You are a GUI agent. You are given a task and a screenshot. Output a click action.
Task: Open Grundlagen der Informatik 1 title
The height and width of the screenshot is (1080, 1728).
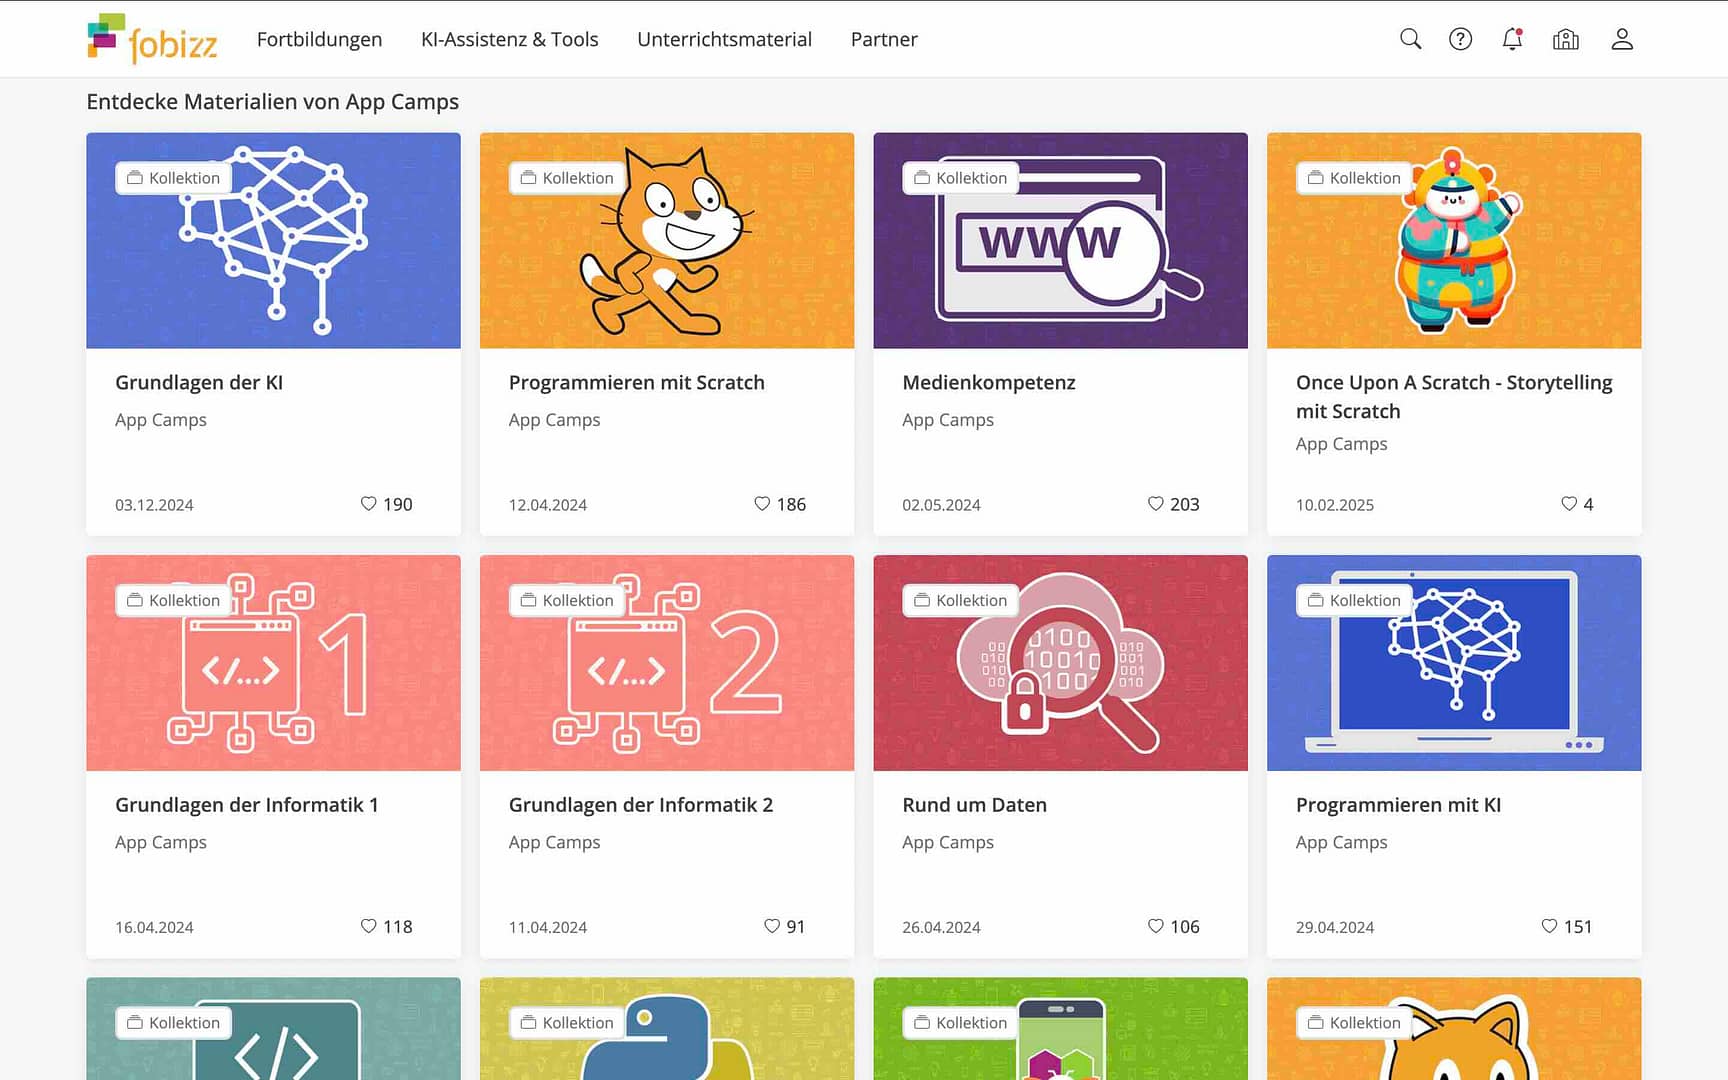click(246, 805)
